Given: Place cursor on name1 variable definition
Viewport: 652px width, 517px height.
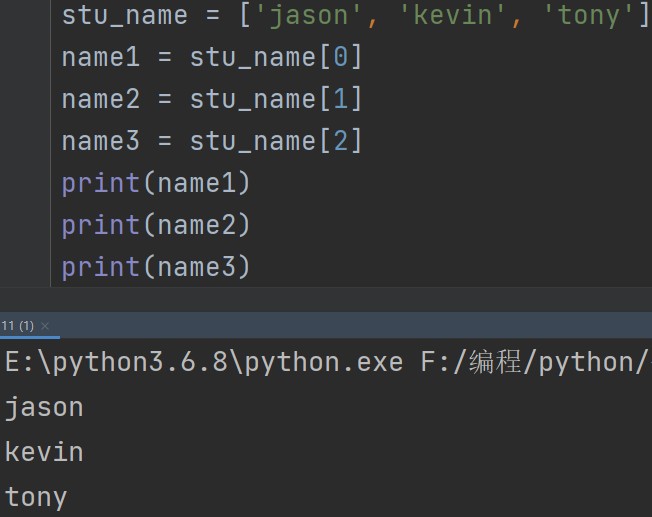Looking at the screenshot, I should 100,58.
